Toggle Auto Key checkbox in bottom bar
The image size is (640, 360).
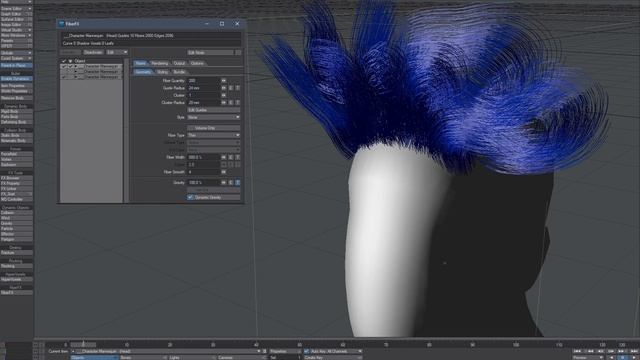tap(307, 351)
